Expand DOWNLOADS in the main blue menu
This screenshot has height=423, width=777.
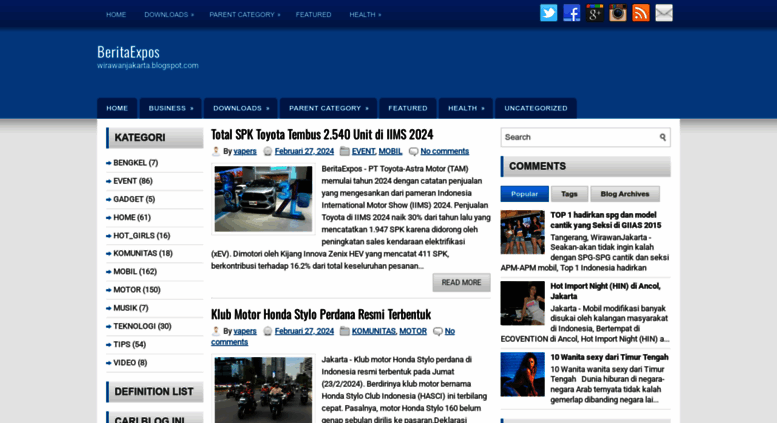[241, 108]
